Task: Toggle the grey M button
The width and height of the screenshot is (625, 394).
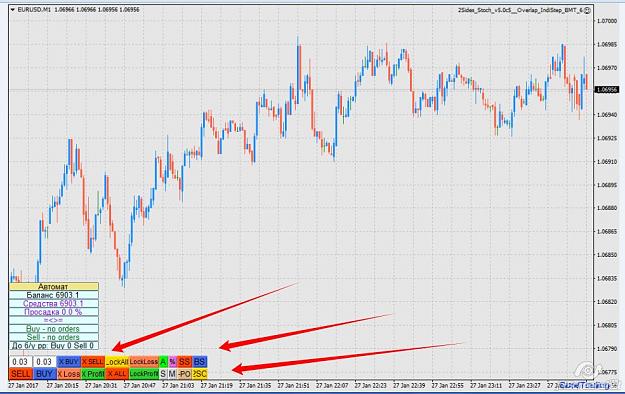Action: pos(172,374)
